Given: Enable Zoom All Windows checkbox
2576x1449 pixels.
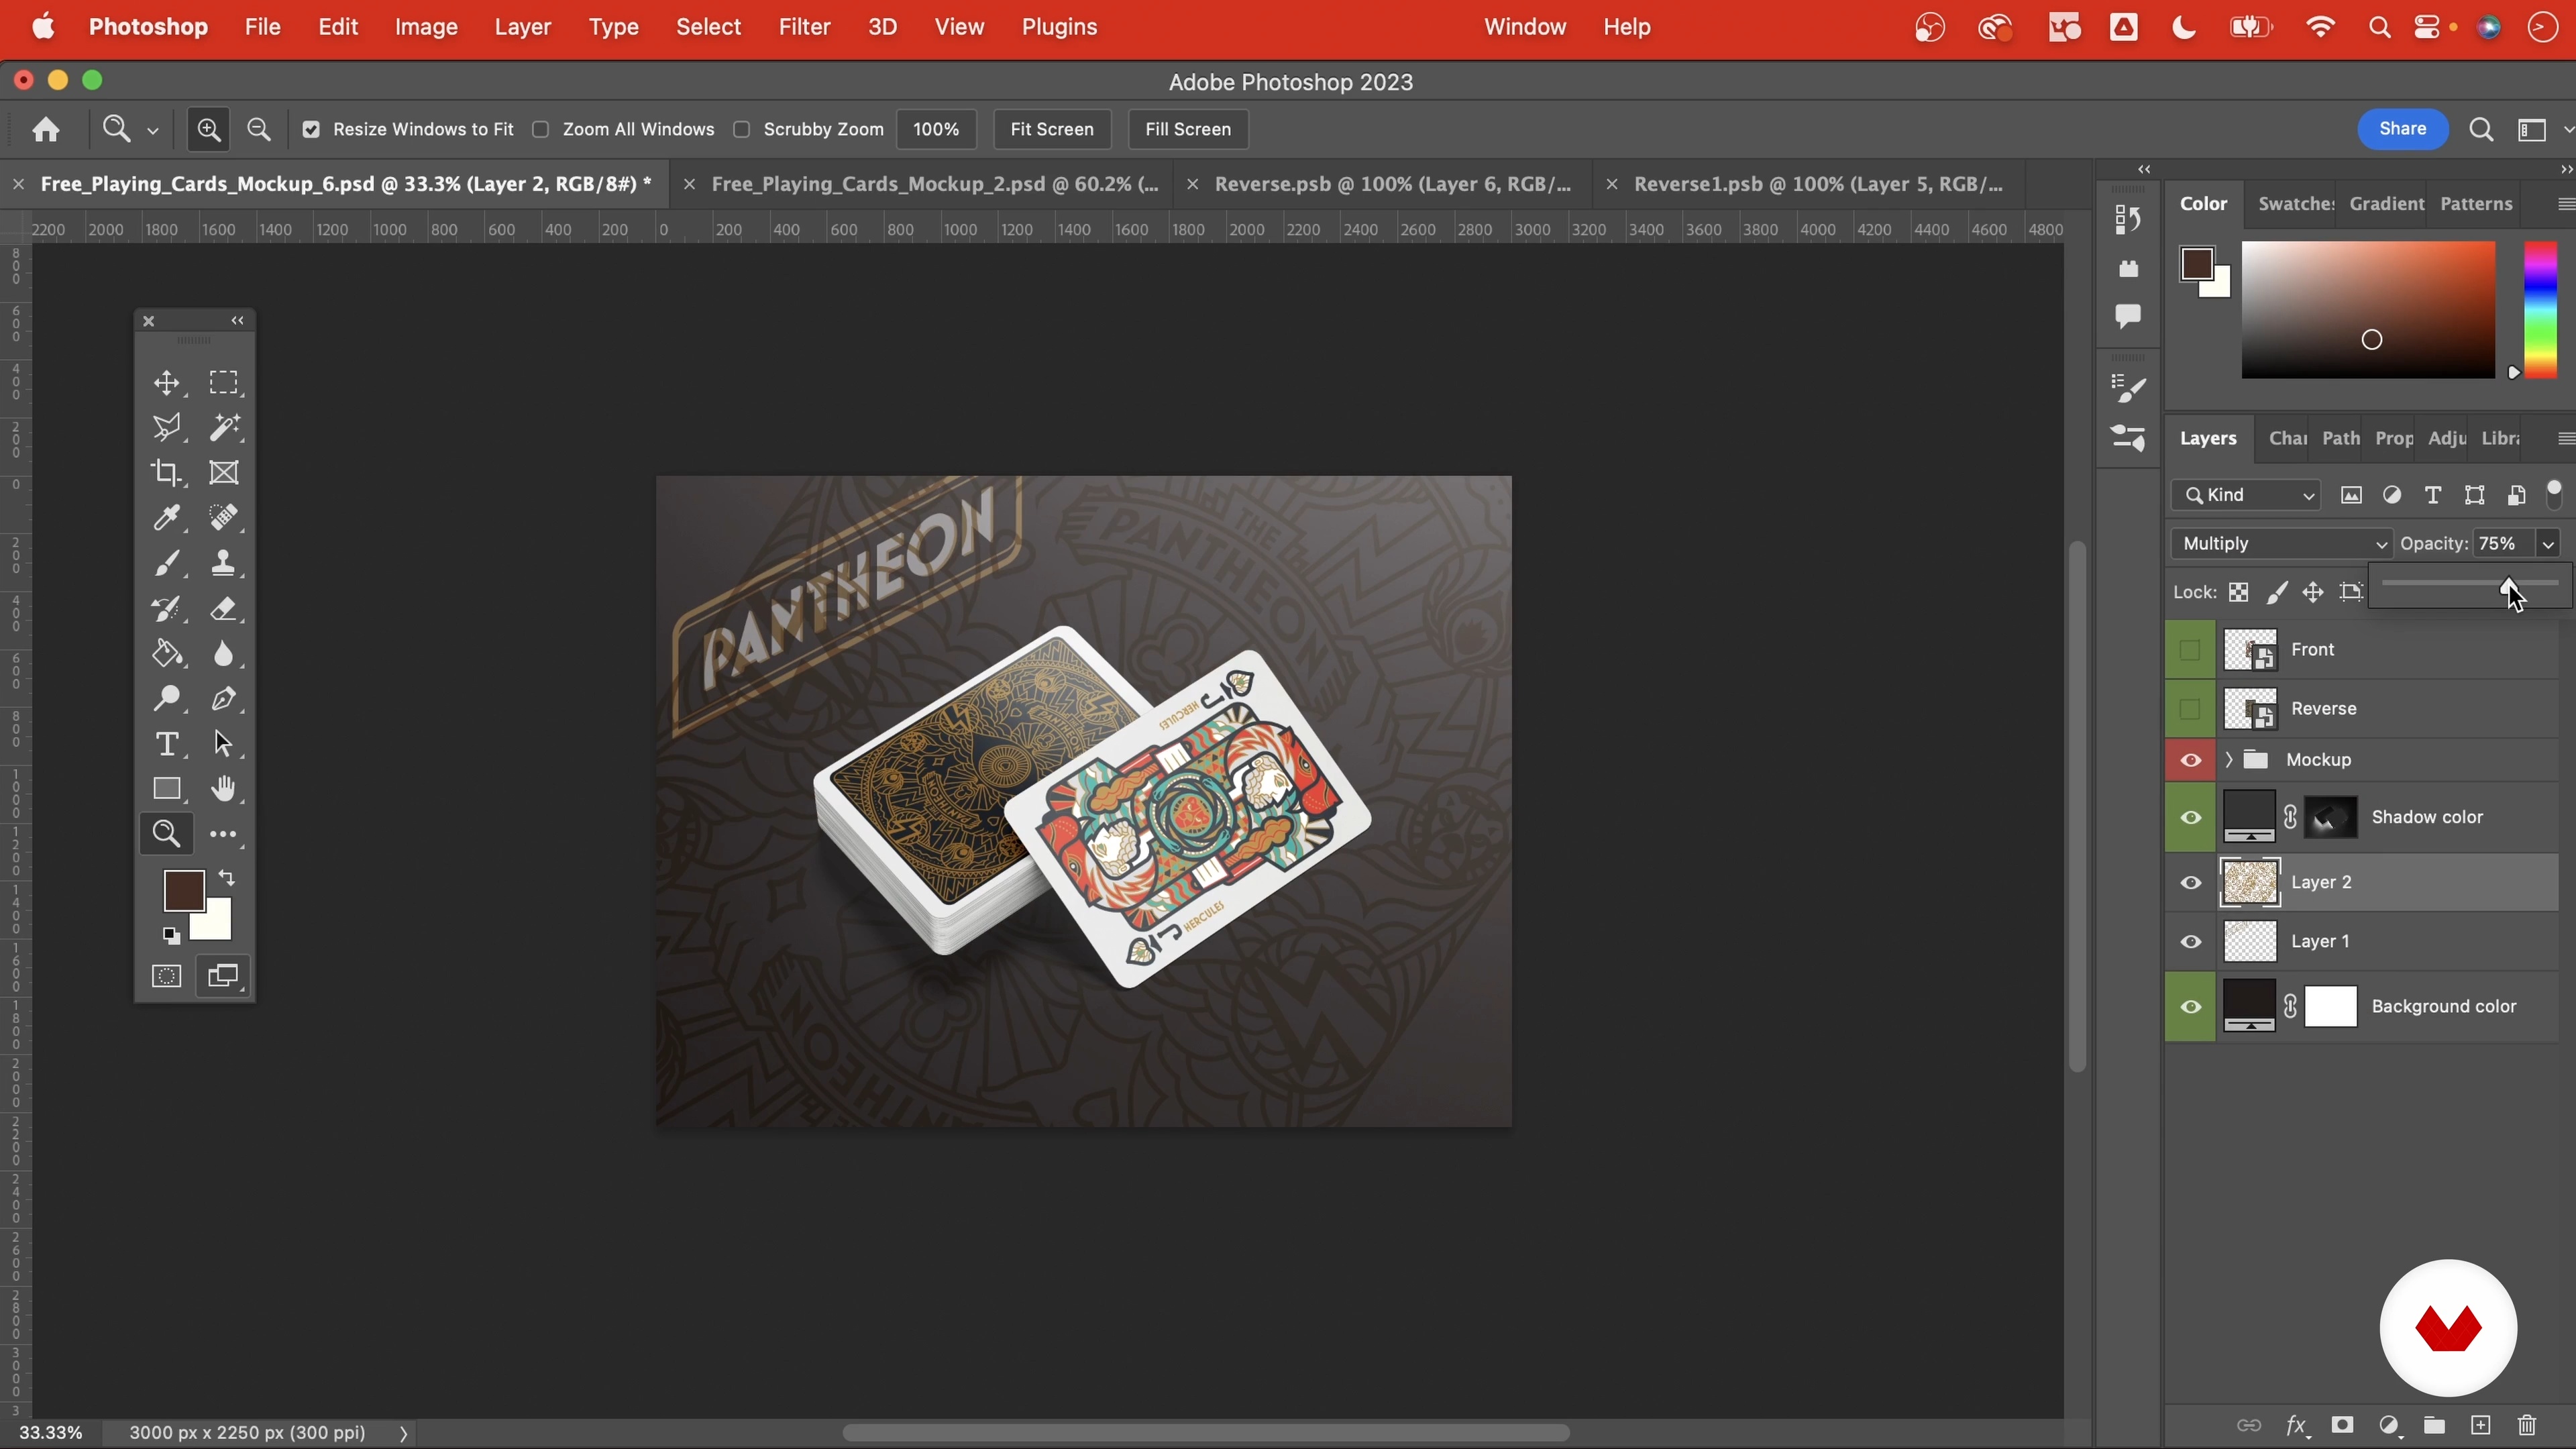Looking at the screenshot, I should 541,130.
